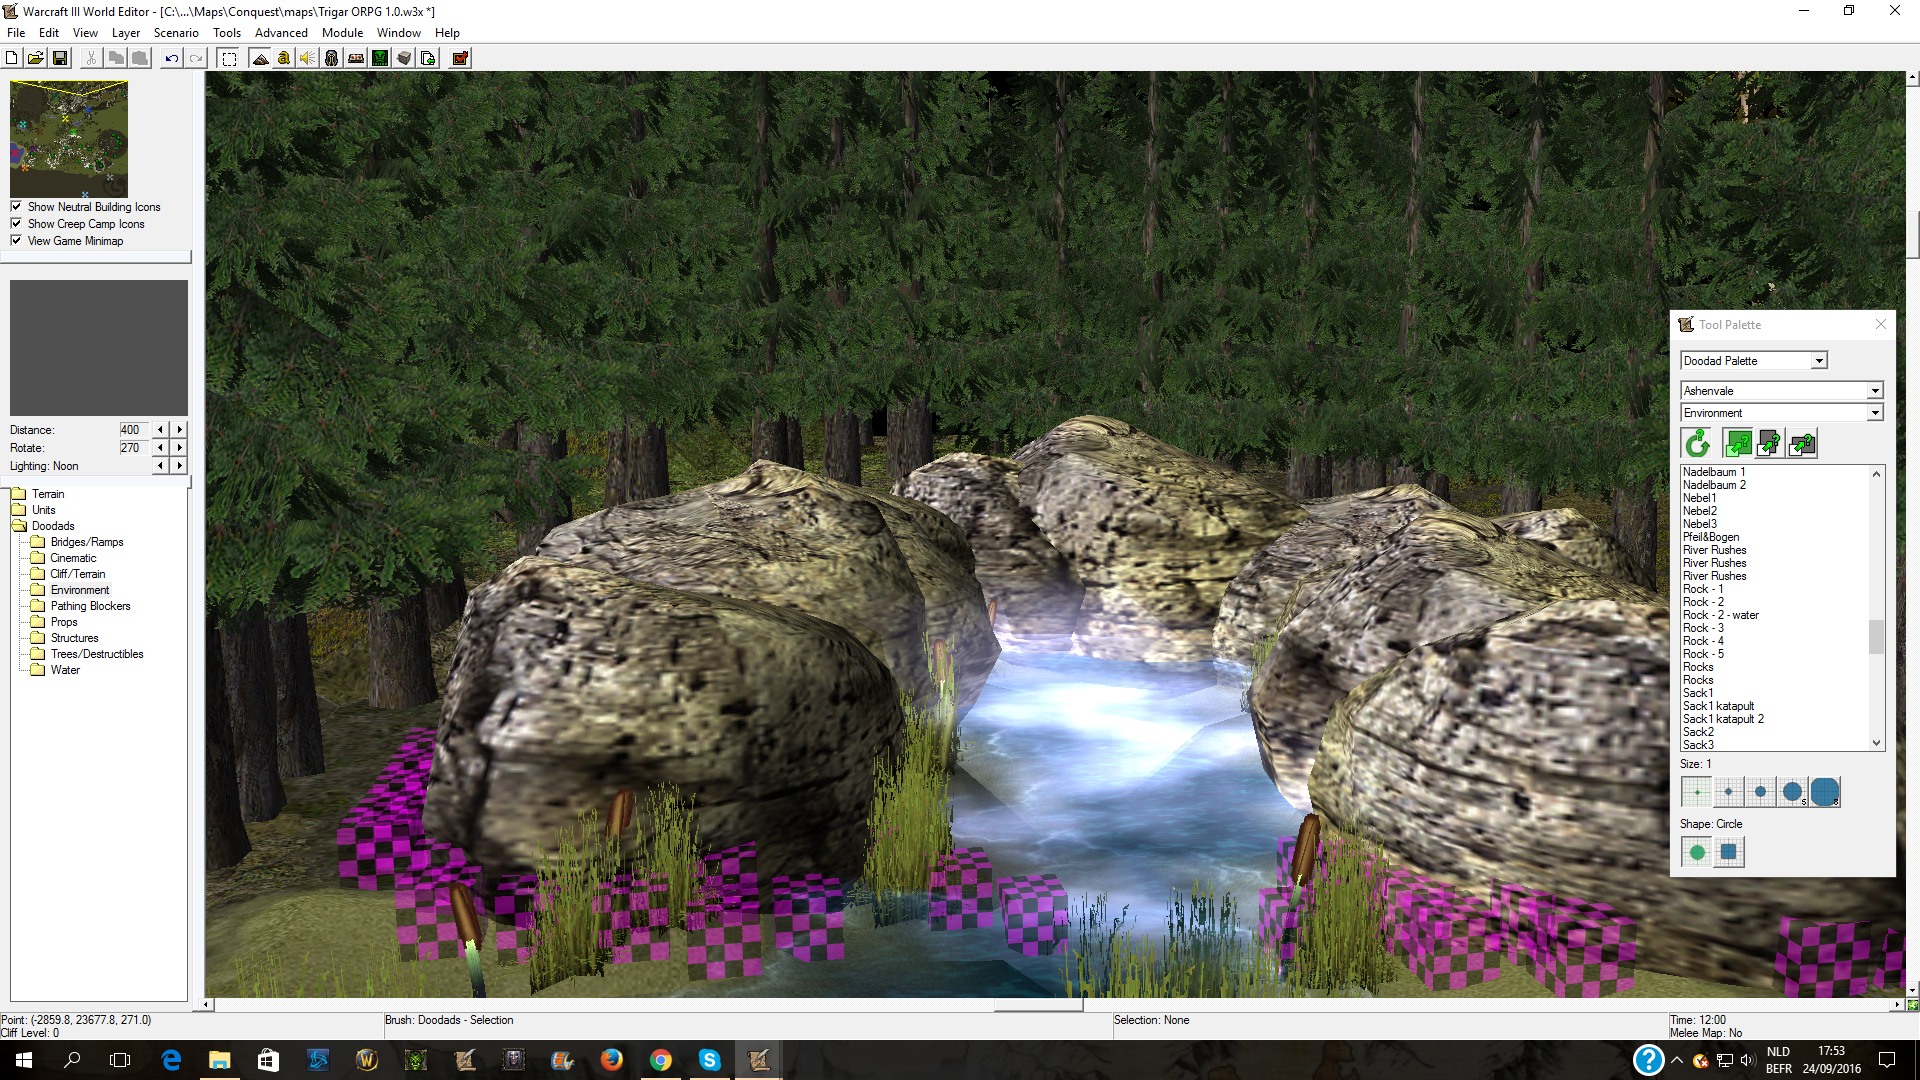Open the Trigger Editor 'a' icon

[x=284, y=58]
